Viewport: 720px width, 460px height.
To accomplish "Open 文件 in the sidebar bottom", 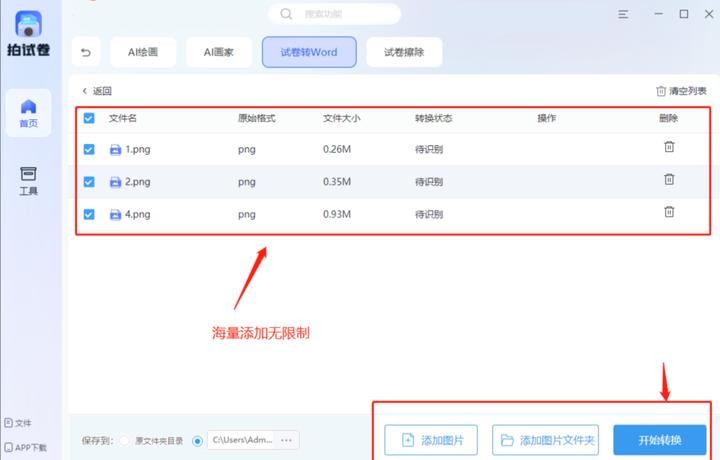I will (18, 423).
